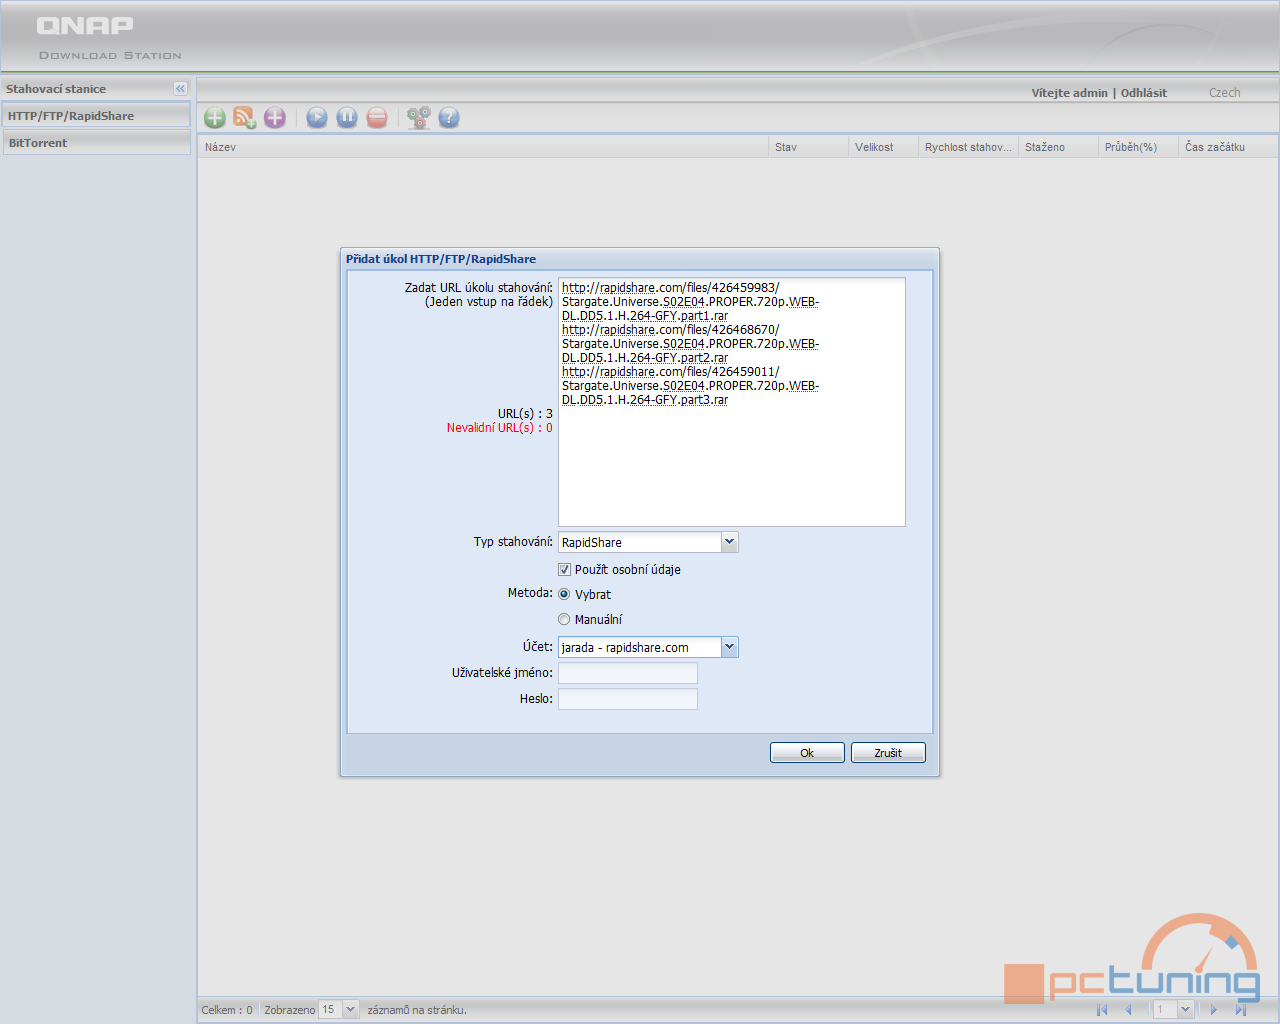Screen dimensions: 1280x1024
Task: Open the Typ stahování dropdown
Action: click(x=729, y=542)
